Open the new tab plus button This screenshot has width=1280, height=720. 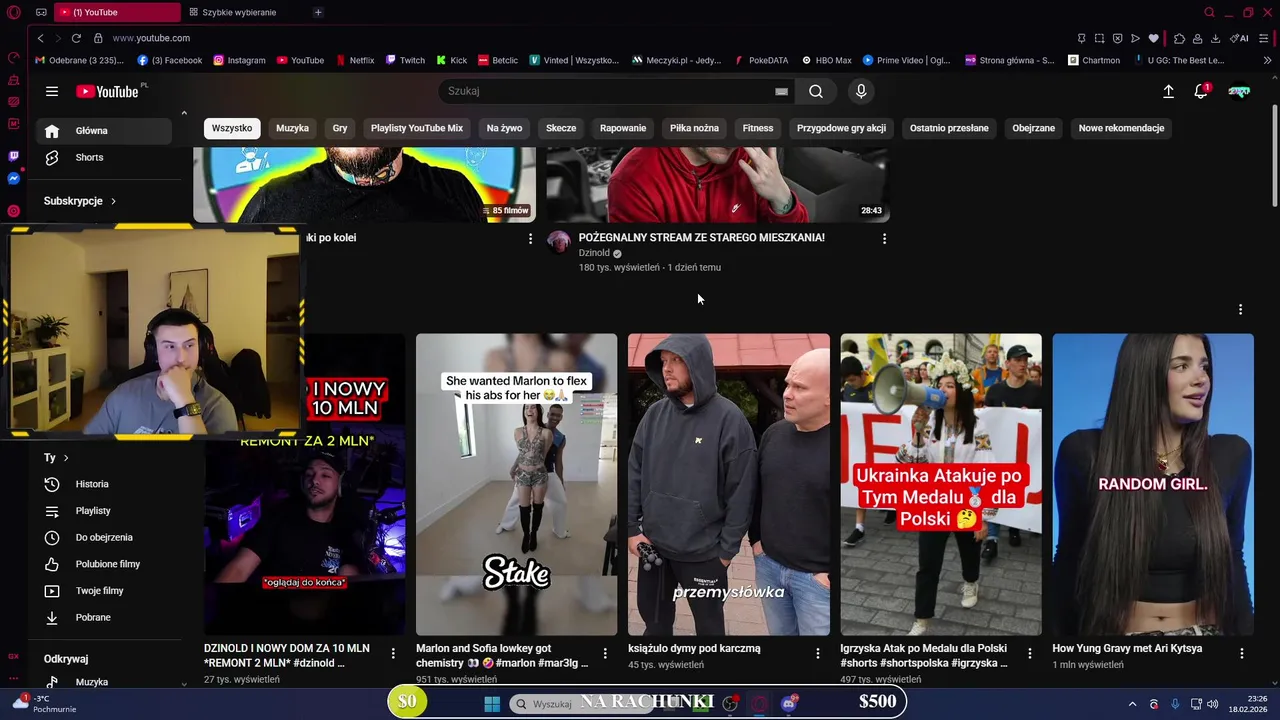pos(318,12)
